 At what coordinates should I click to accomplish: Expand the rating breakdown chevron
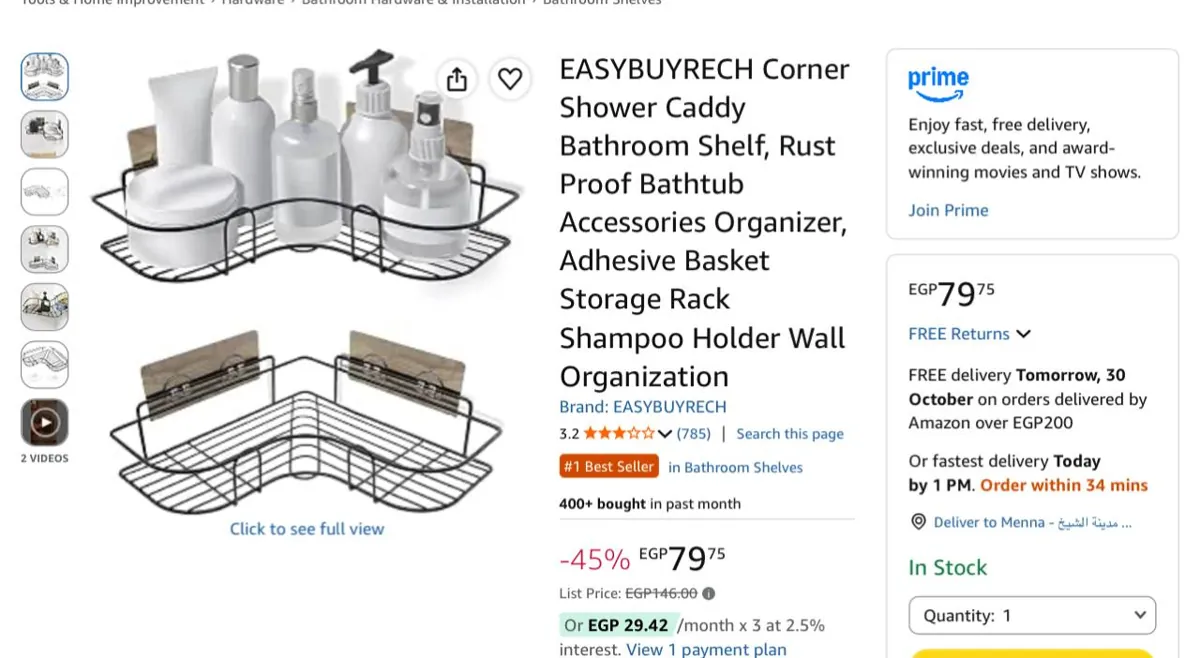pos(664,434)
